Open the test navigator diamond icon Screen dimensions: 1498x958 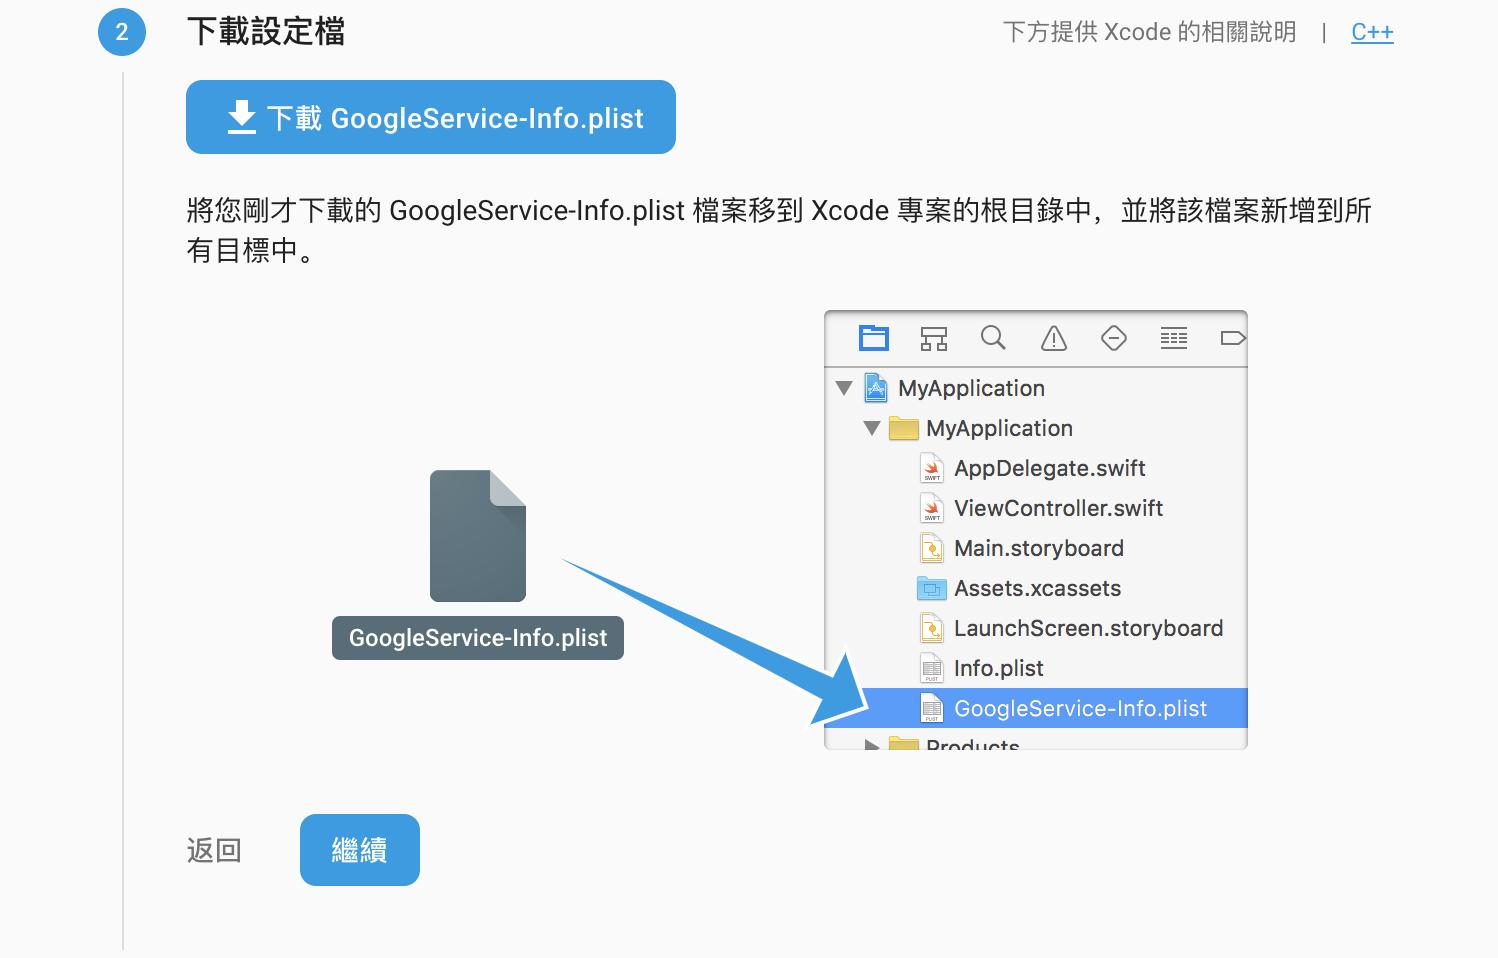(x=1114, y=338)
